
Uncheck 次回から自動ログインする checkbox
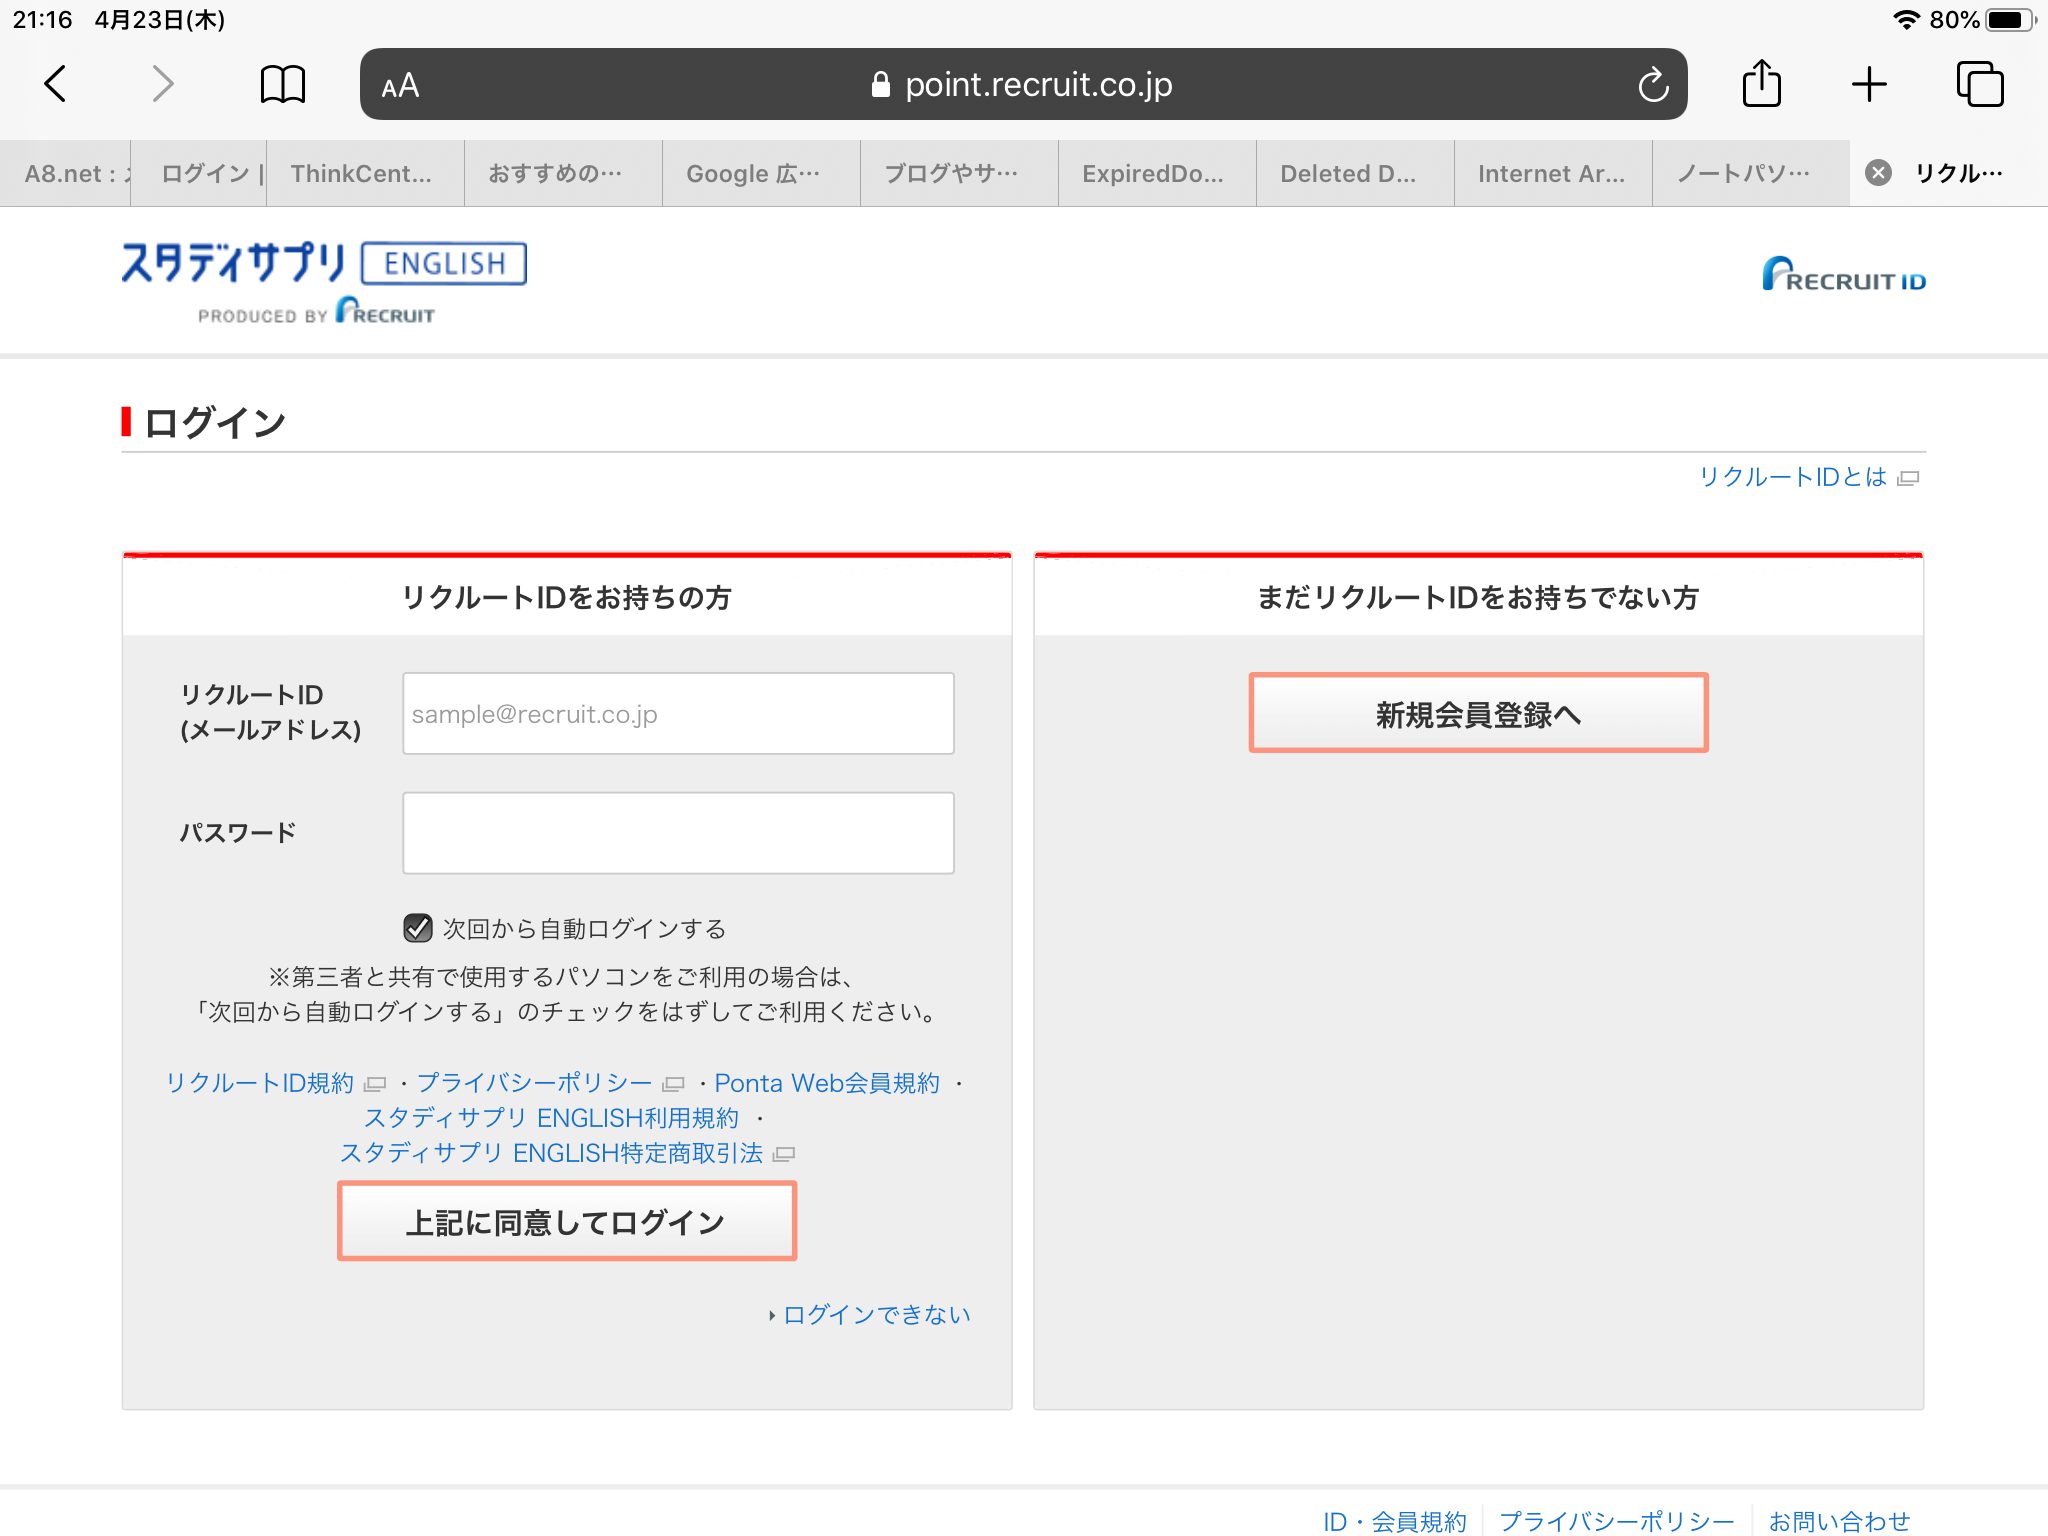click(417, 928)
